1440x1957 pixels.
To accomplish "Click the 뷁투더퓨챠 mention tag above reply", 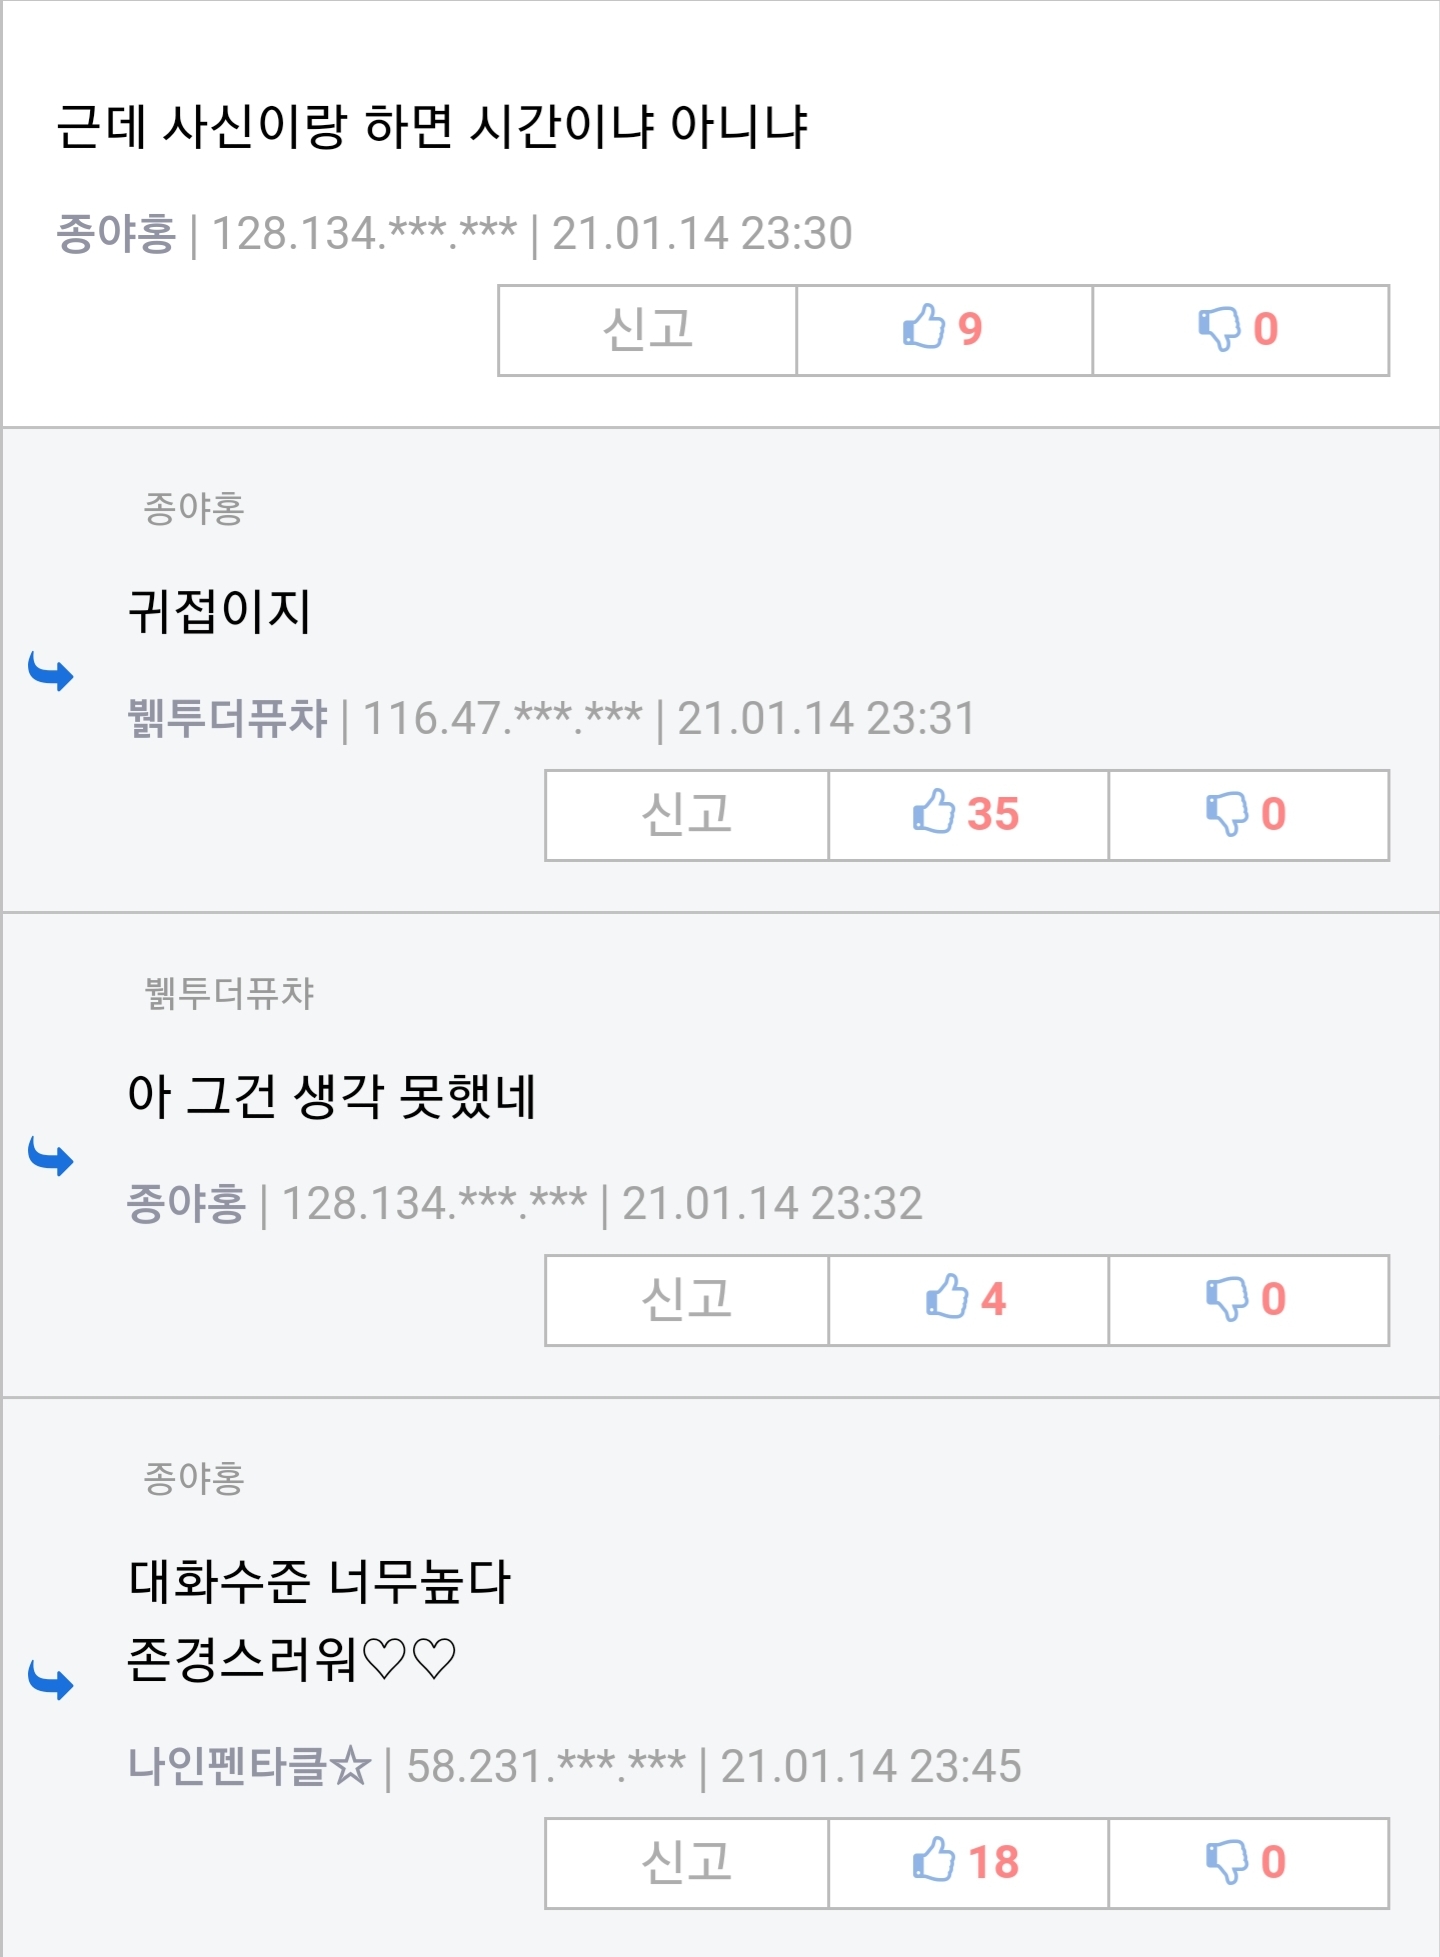I will pyautogui.click(x=230, y=993).
